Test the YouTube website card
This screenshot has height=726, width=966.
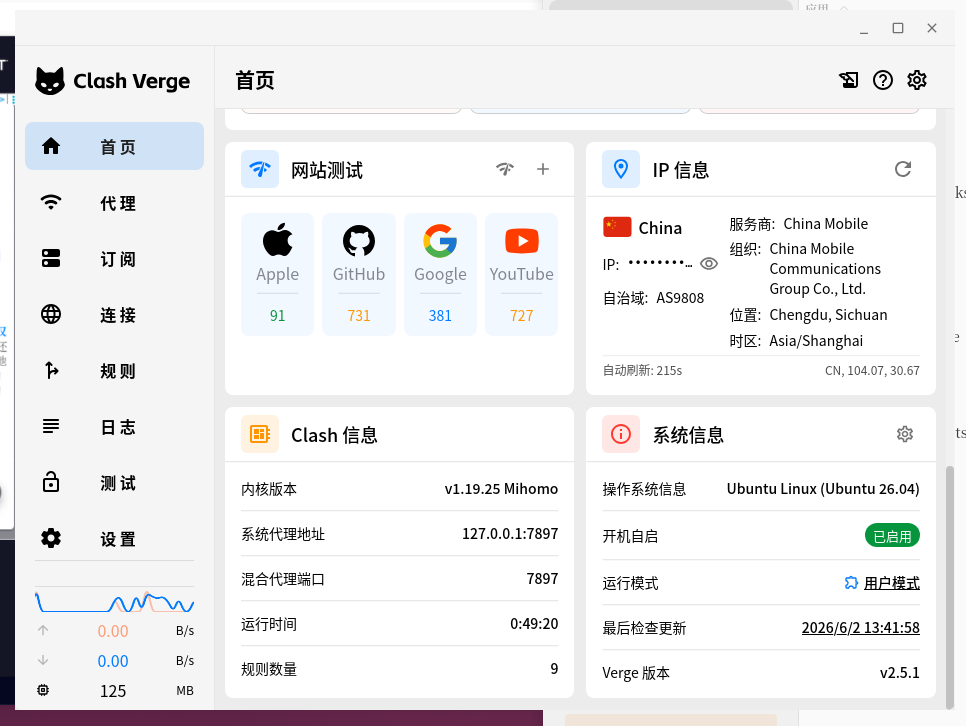(521, 274)
